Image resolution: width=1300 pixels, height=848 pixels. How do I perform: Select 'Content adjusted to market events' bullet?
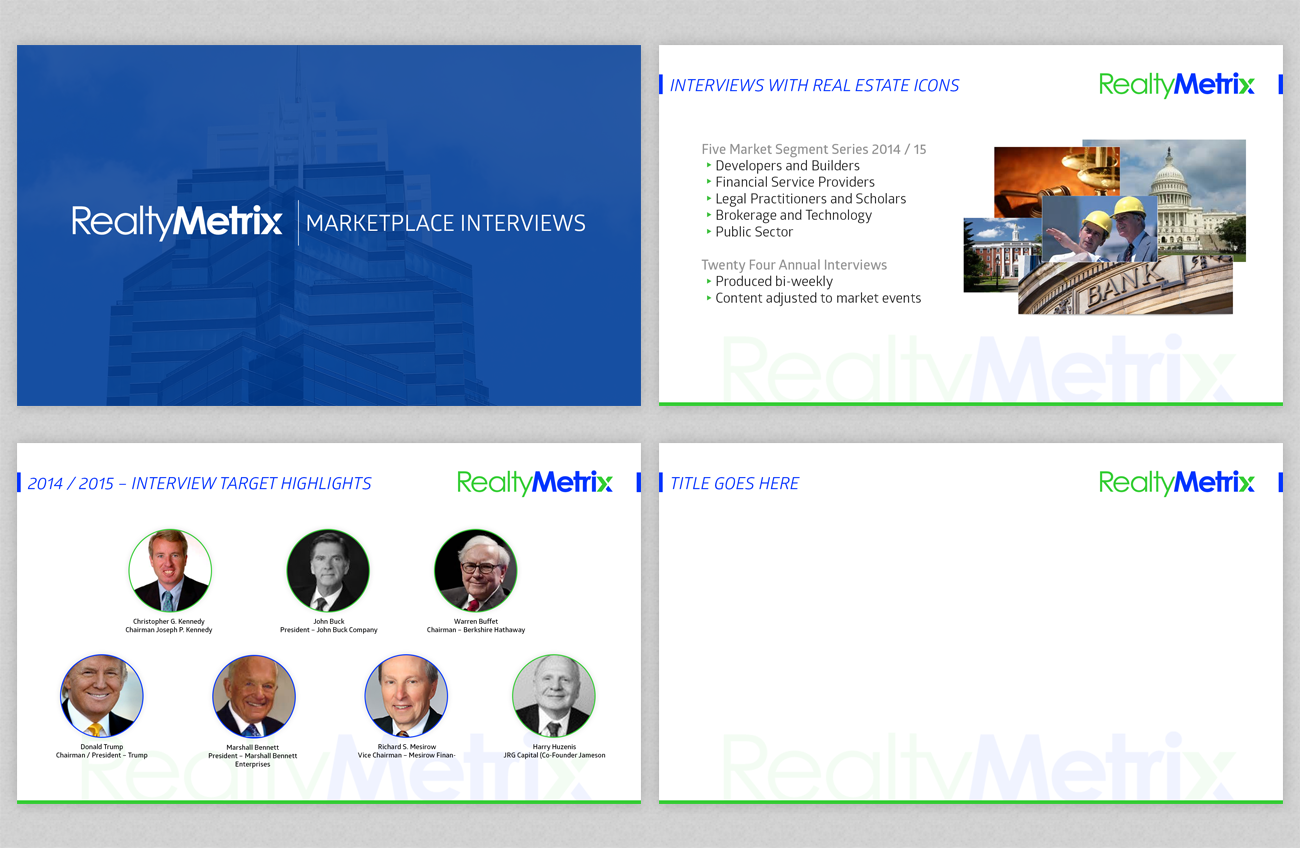[x=818, y=298]
